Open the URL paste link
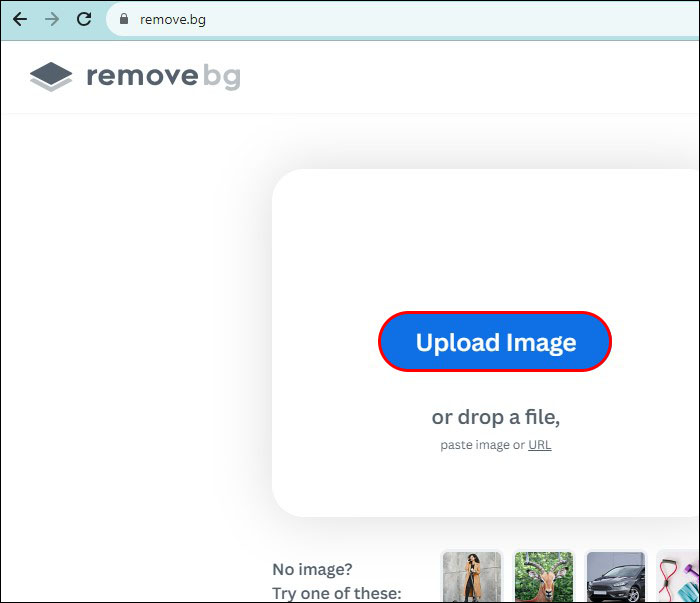The width and height of the screenshot is (700, 603). coord(539,445)
